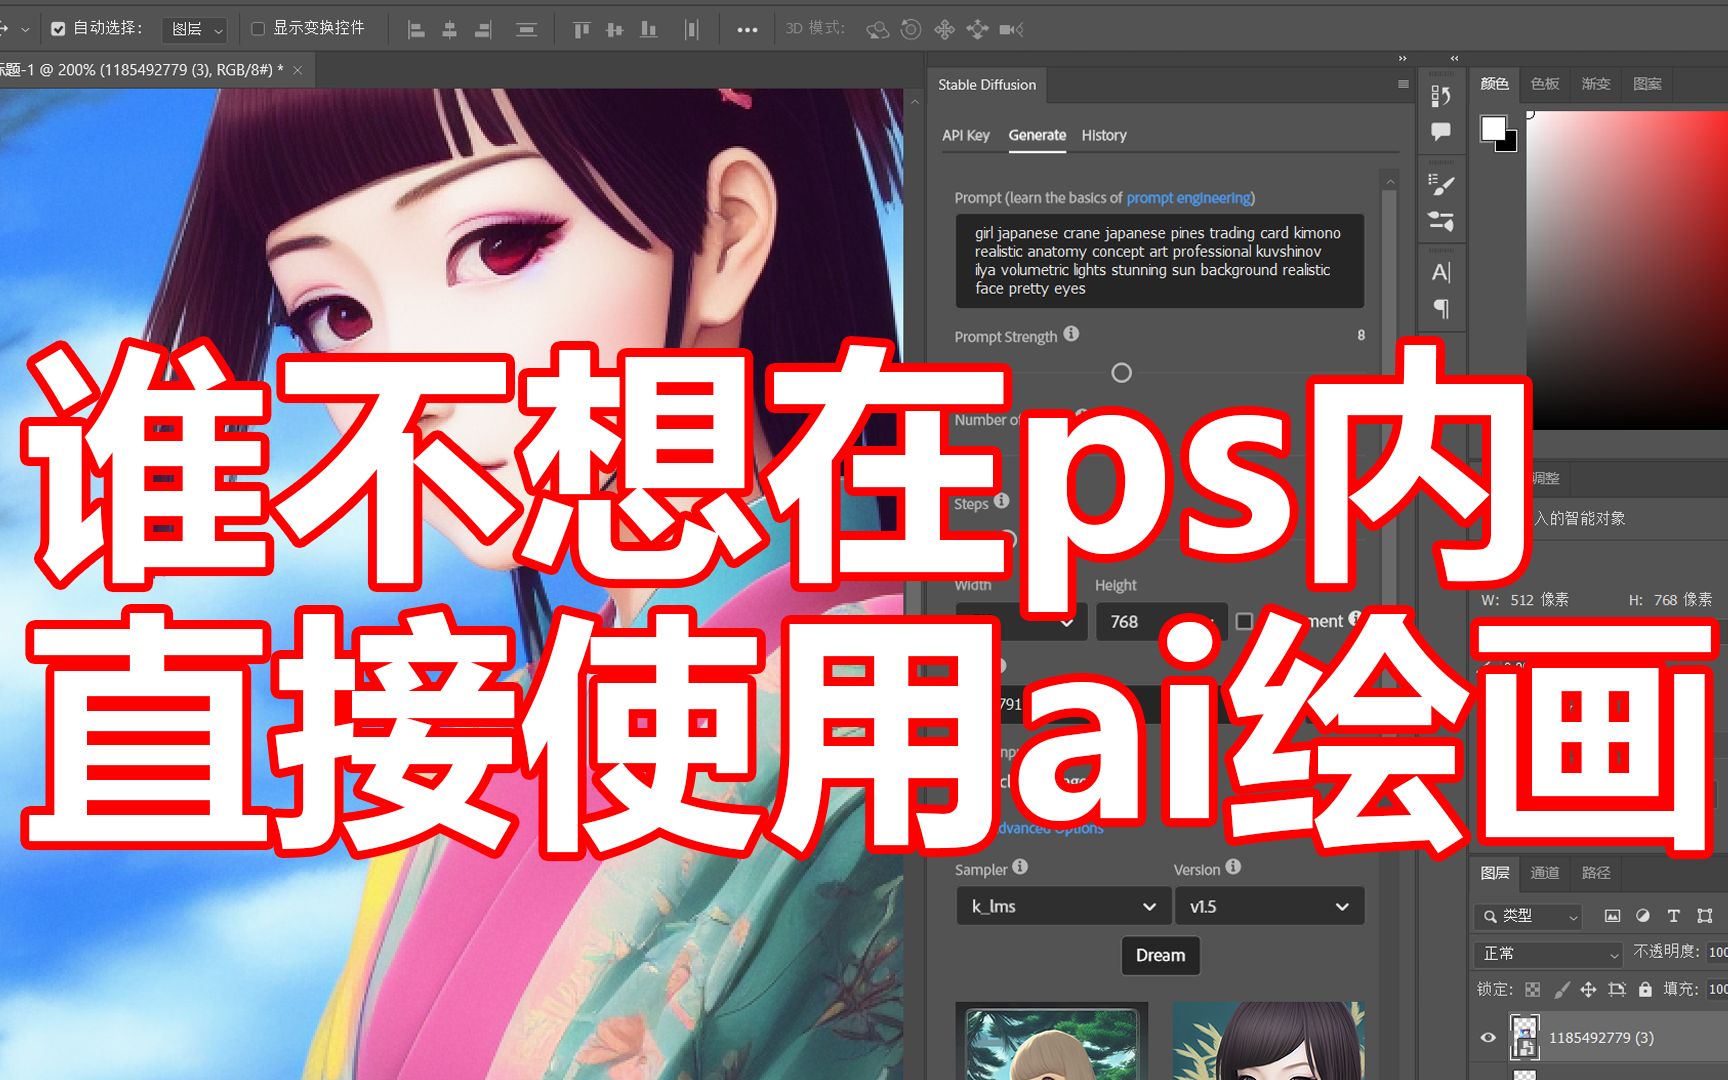Collapse right panels with double-arrow icon

[x=1455, y=59]
